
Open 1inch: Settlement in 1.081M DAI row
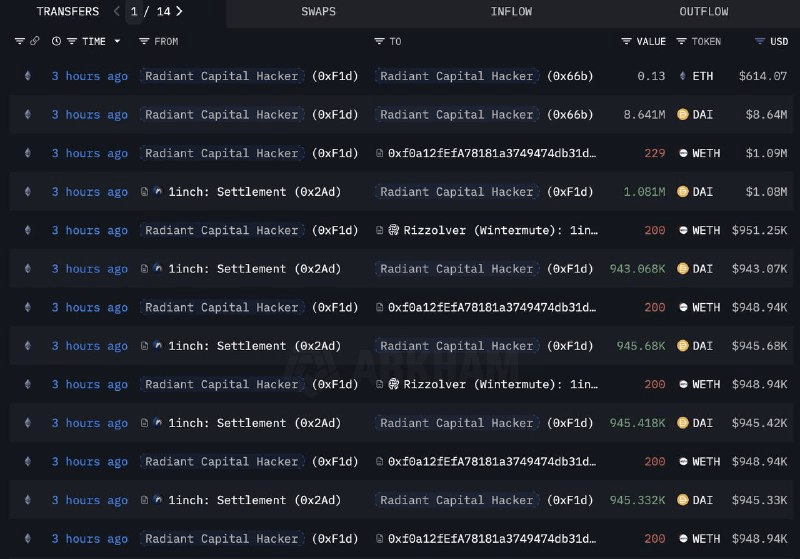click(254, 192)
